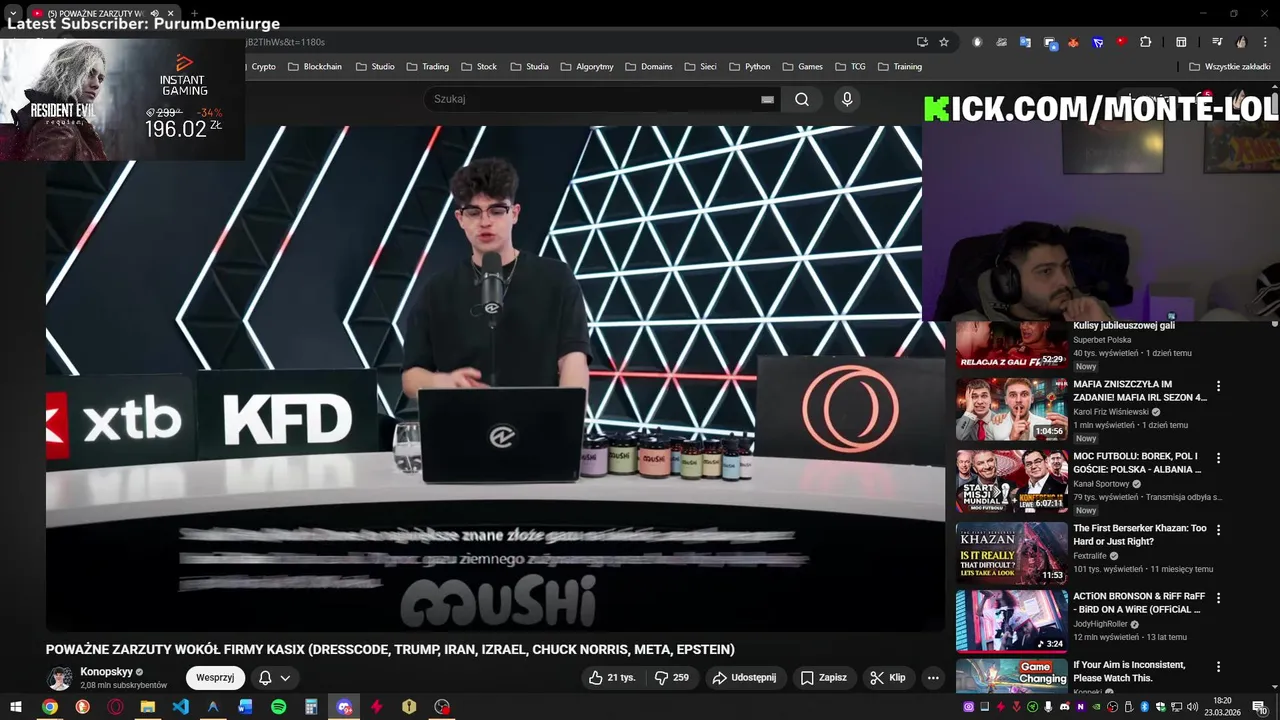
Task: Open the Domains bookmarks folder
Action: coord(649,67)
